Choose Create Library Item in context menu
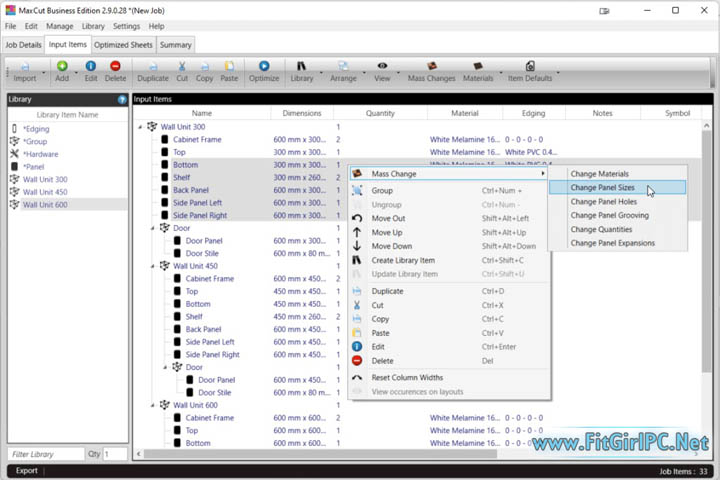The height and width of the screenshot is (480, 720). point(404,260)
